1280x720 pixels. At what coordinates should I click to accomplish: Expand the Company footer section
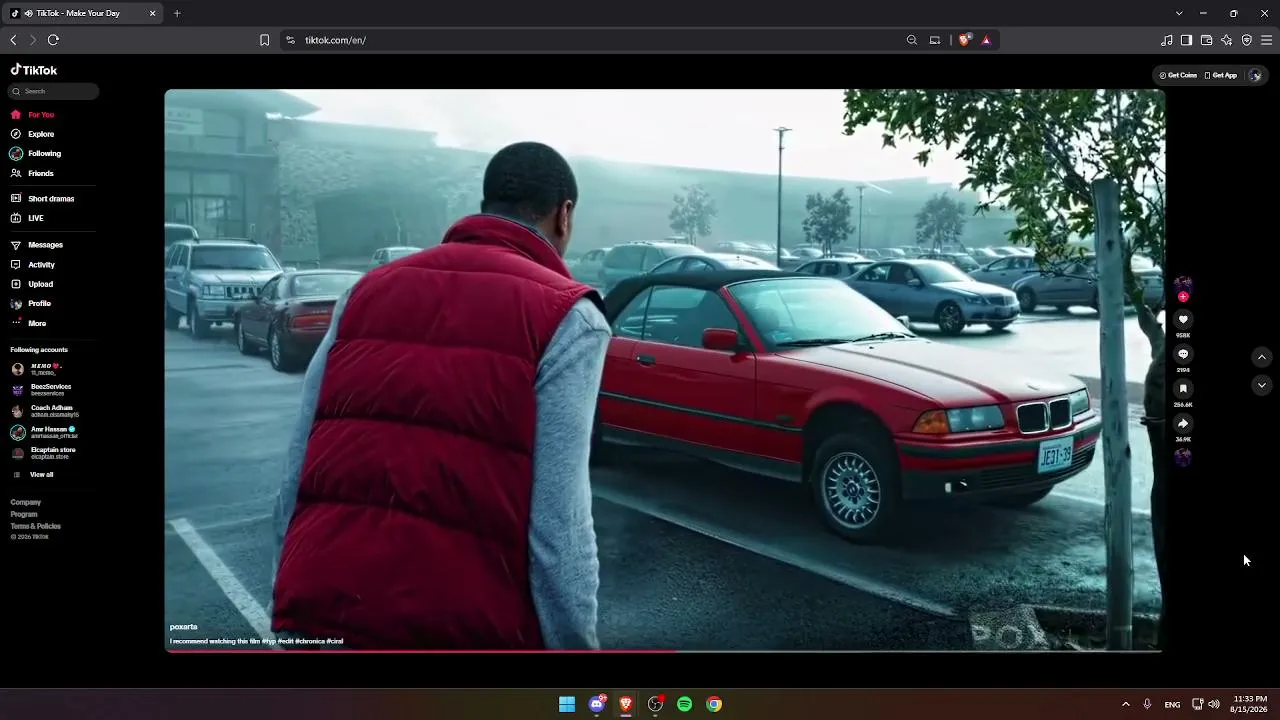point(26,502)
